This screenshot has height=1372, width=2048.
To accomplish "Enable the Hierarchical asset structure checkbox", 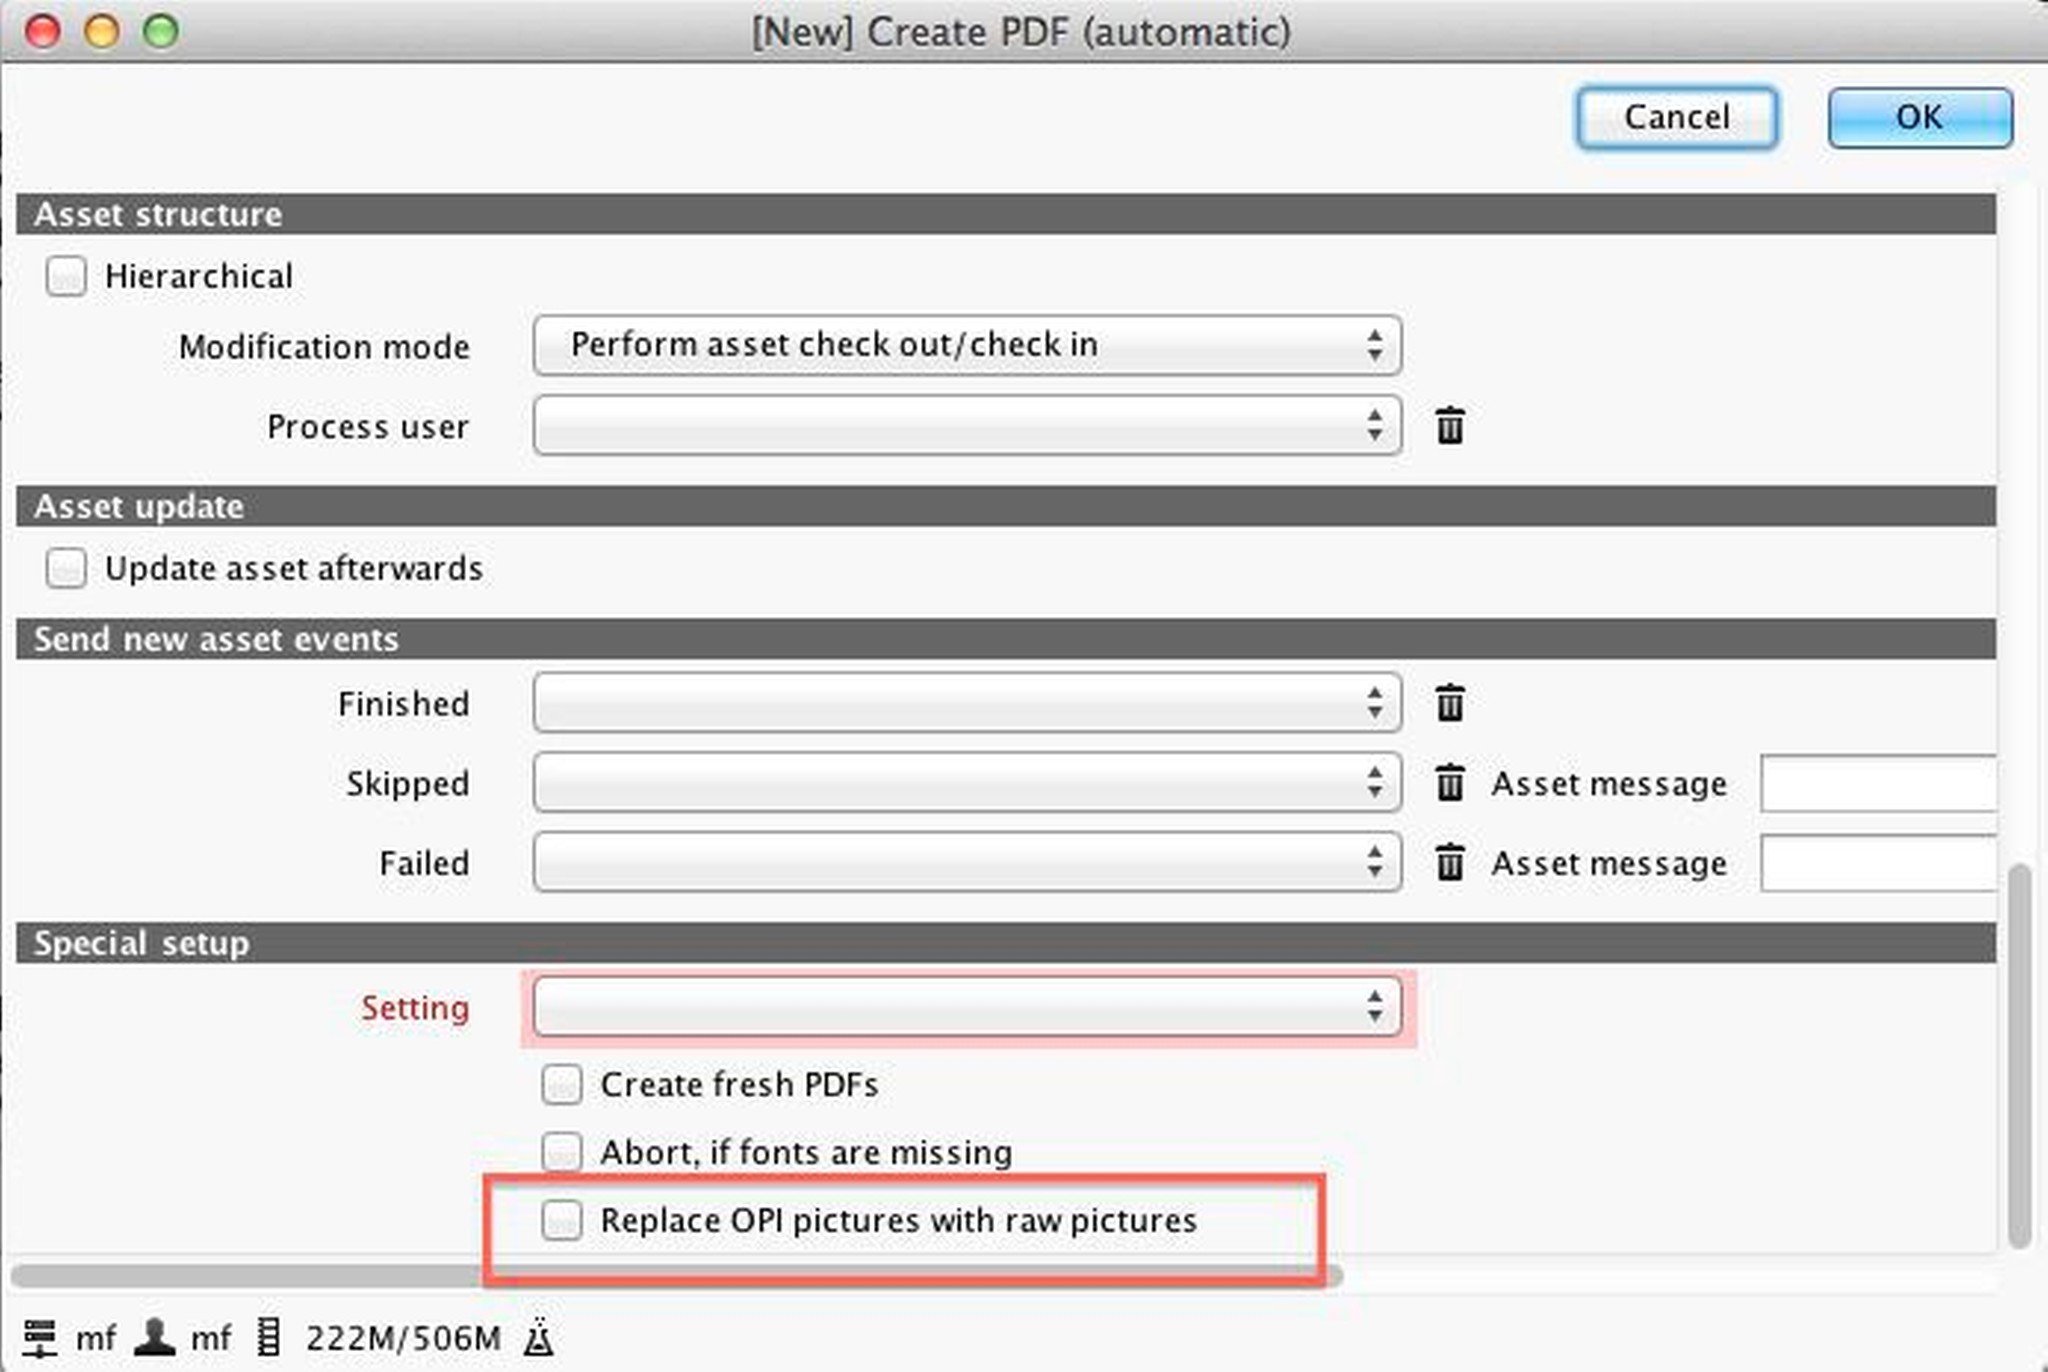I will coord(66,276).
